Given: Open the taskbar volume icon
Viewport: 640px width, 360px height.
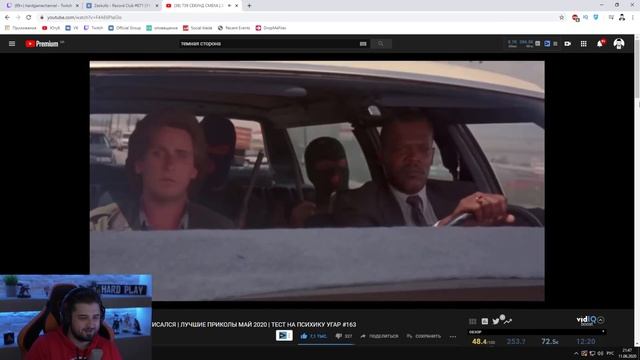Looking at the screenshot, I should coord(600,353).
